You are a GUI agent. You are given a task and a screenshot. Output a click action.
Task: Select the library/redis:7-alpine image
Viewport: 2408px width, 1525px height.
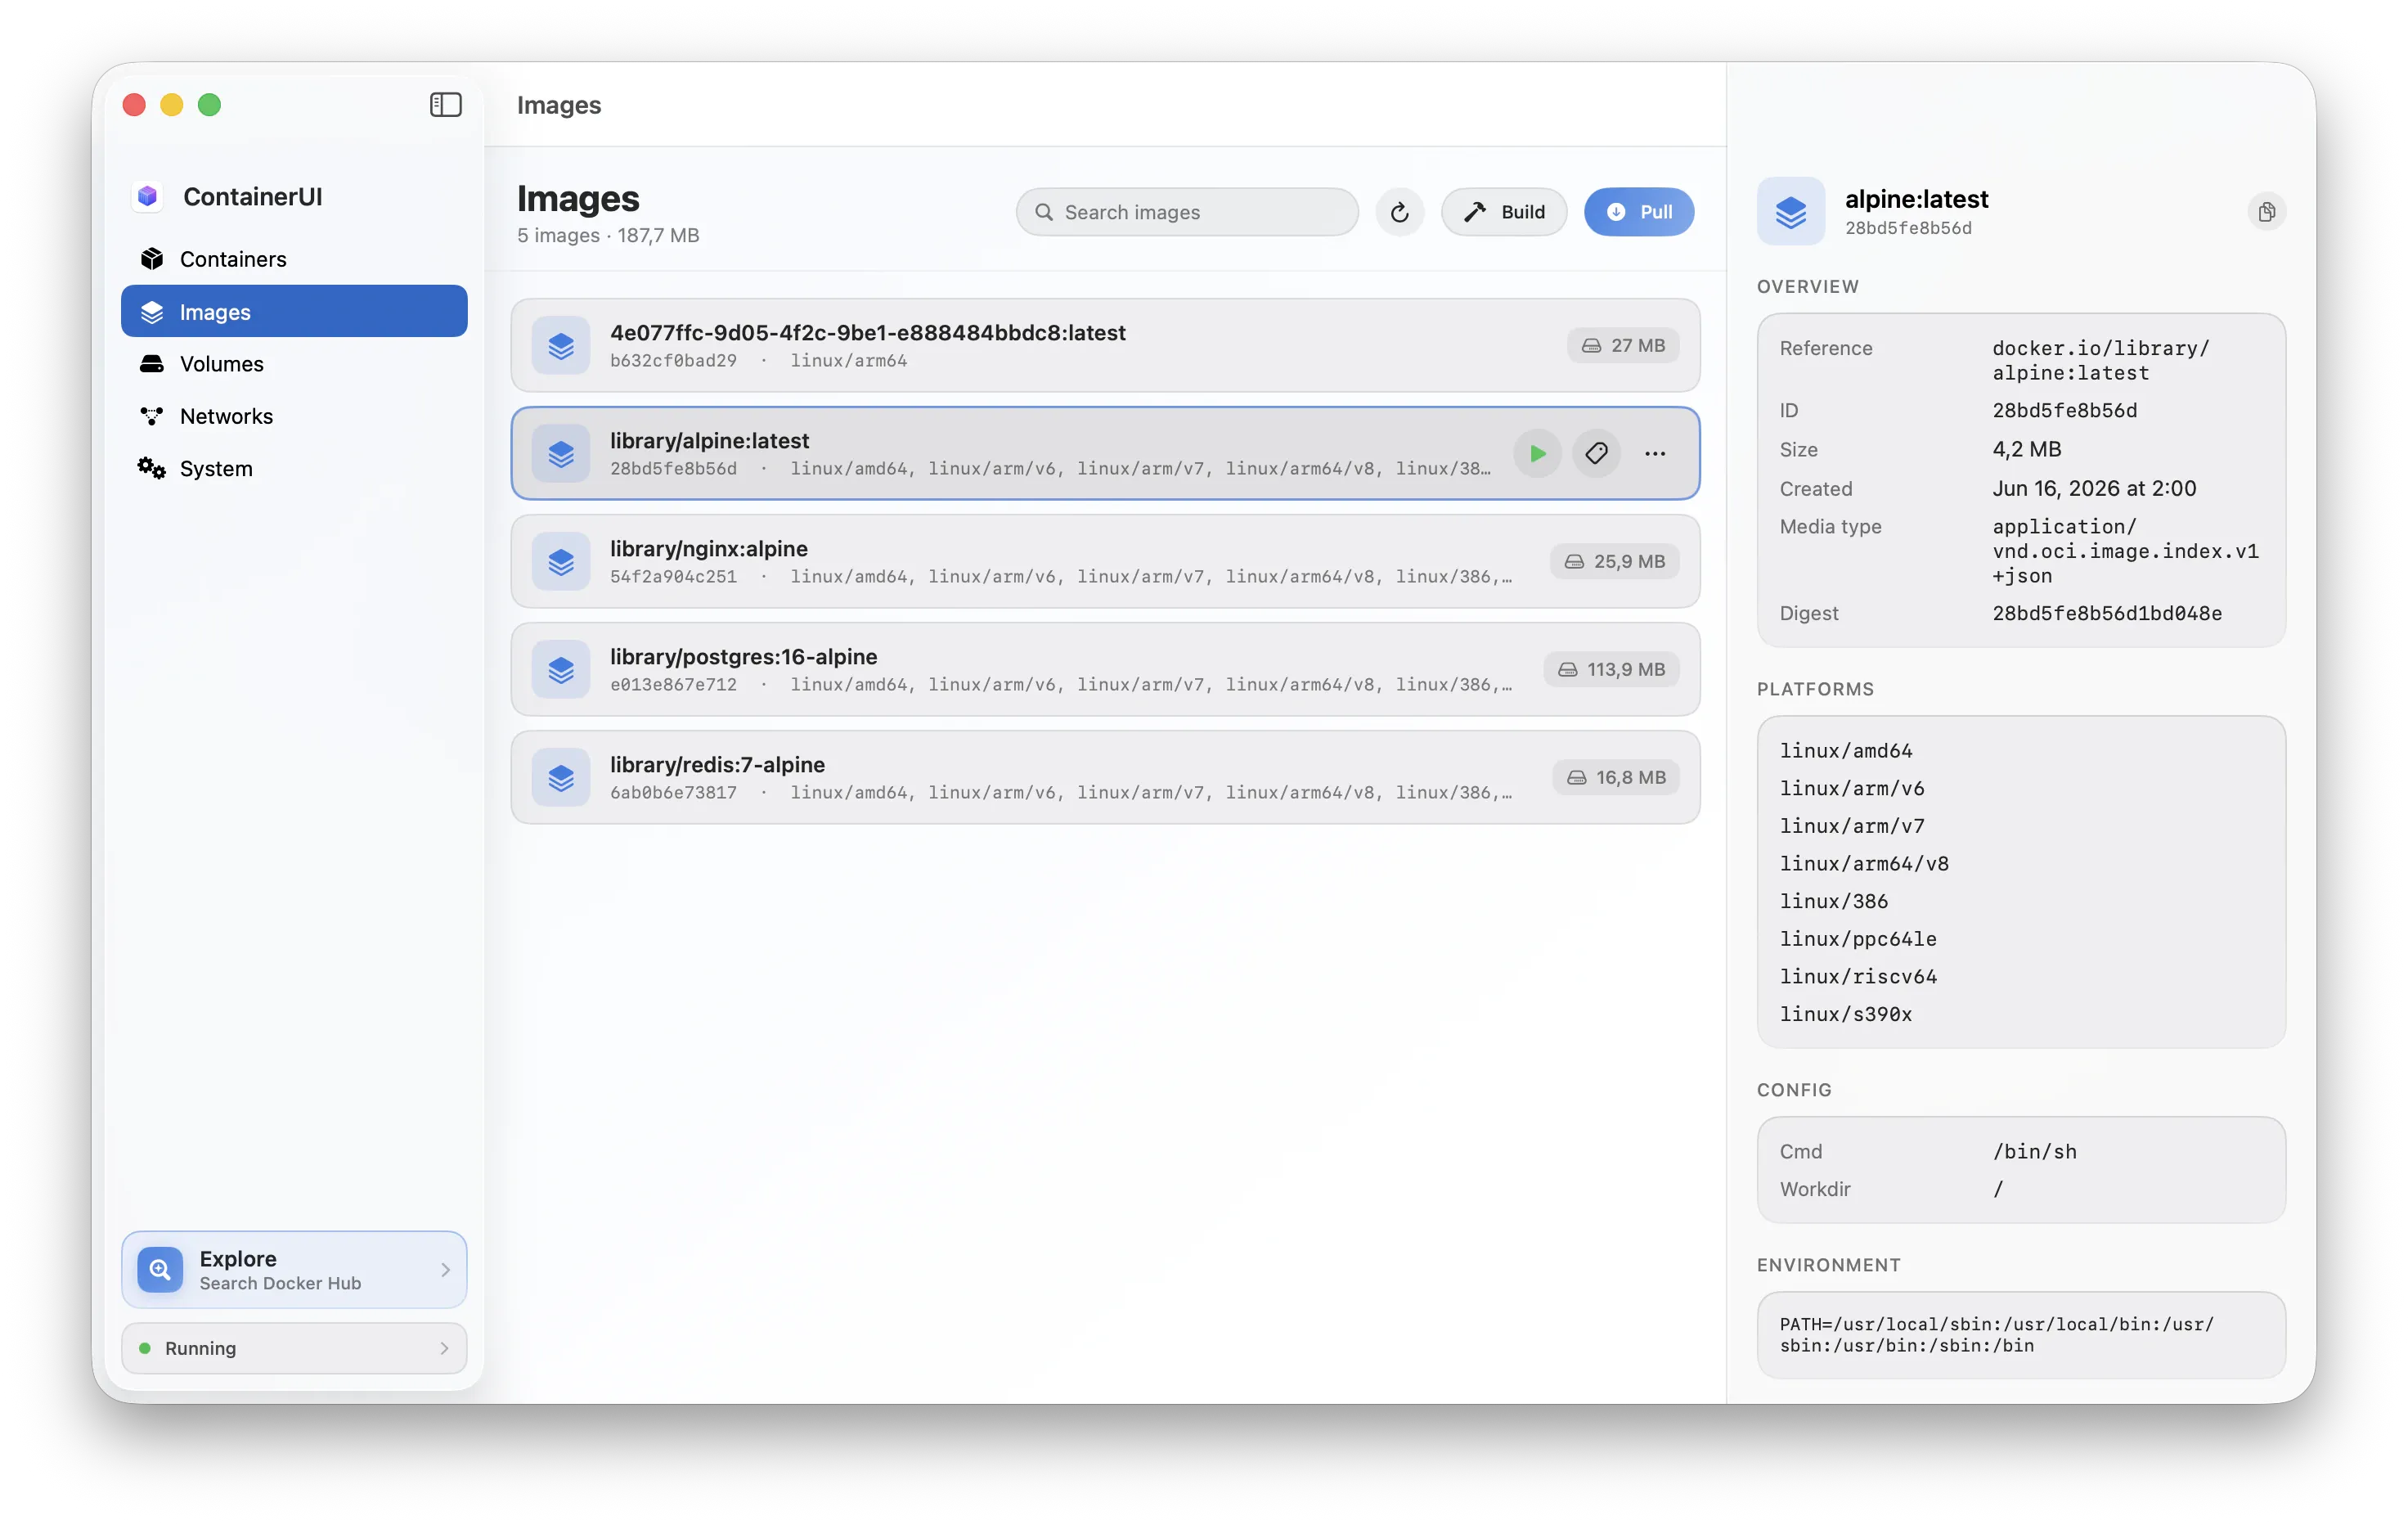pos(1105,778)
